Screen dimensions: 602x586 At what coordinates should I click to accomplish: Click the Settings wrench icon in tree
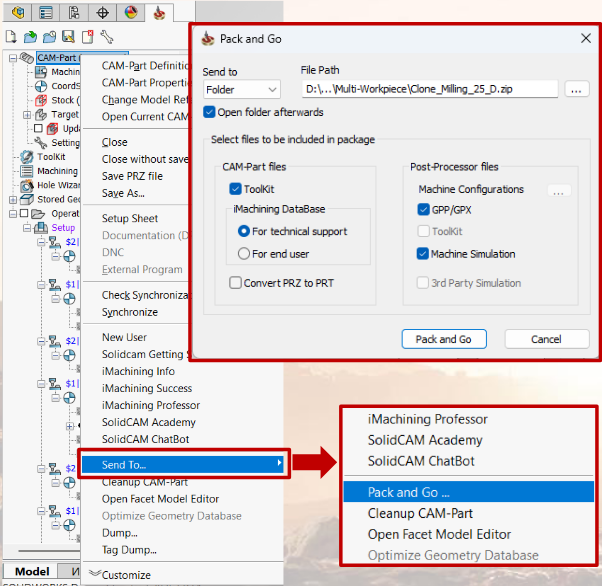click(41, 143)
